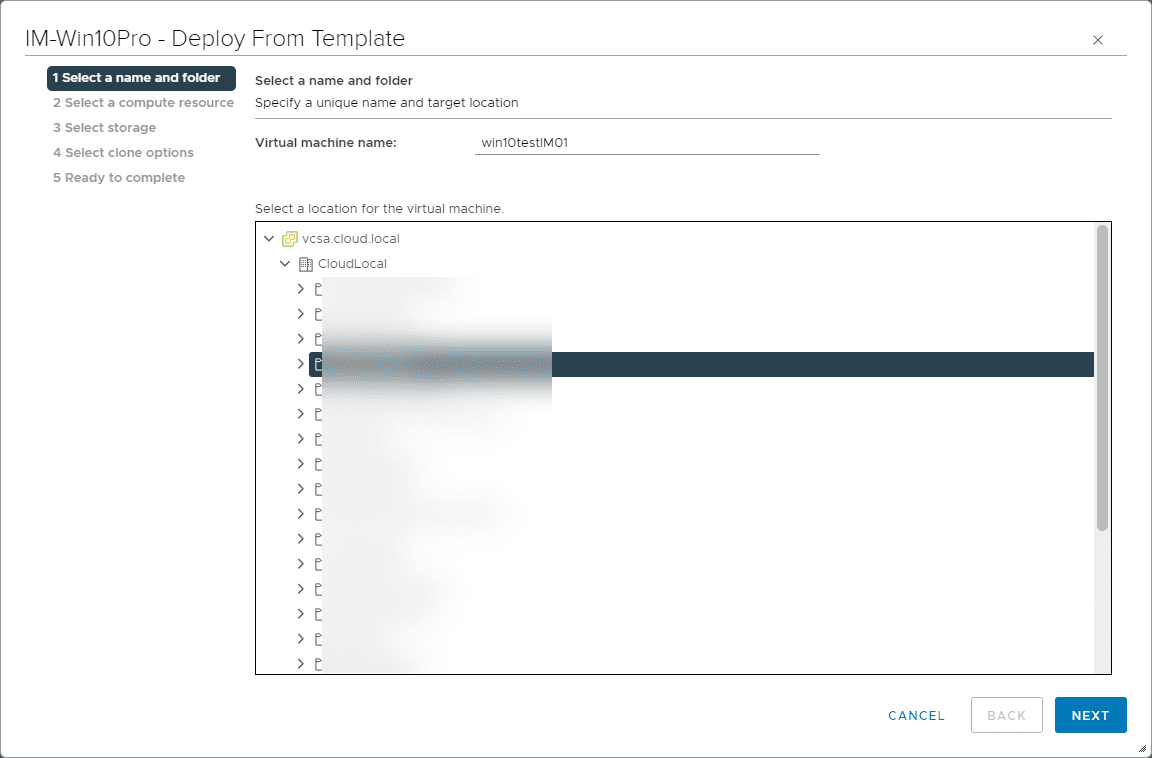Click the tree list scrollbar thumb
Screen dimensions: 1152x758
pos(1102,375)
